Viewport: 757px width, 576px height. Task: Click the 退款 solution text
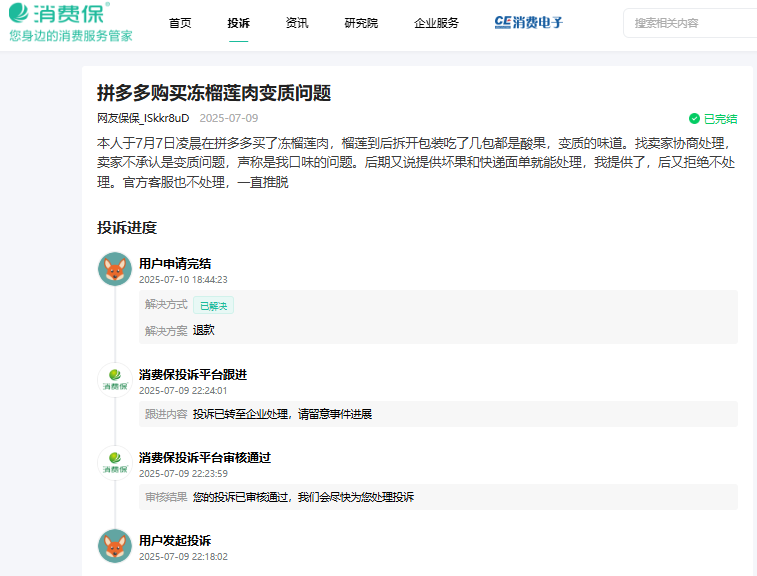[204, 330]
